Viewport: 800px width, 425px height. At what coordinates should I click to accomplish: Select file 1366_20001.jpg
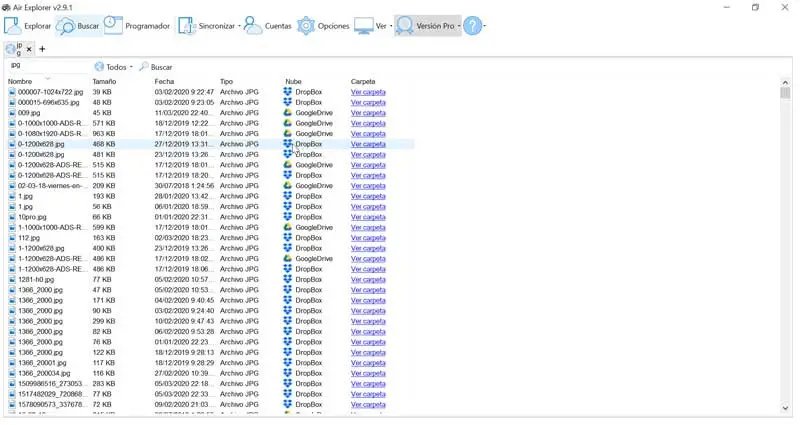click(42, 363)
